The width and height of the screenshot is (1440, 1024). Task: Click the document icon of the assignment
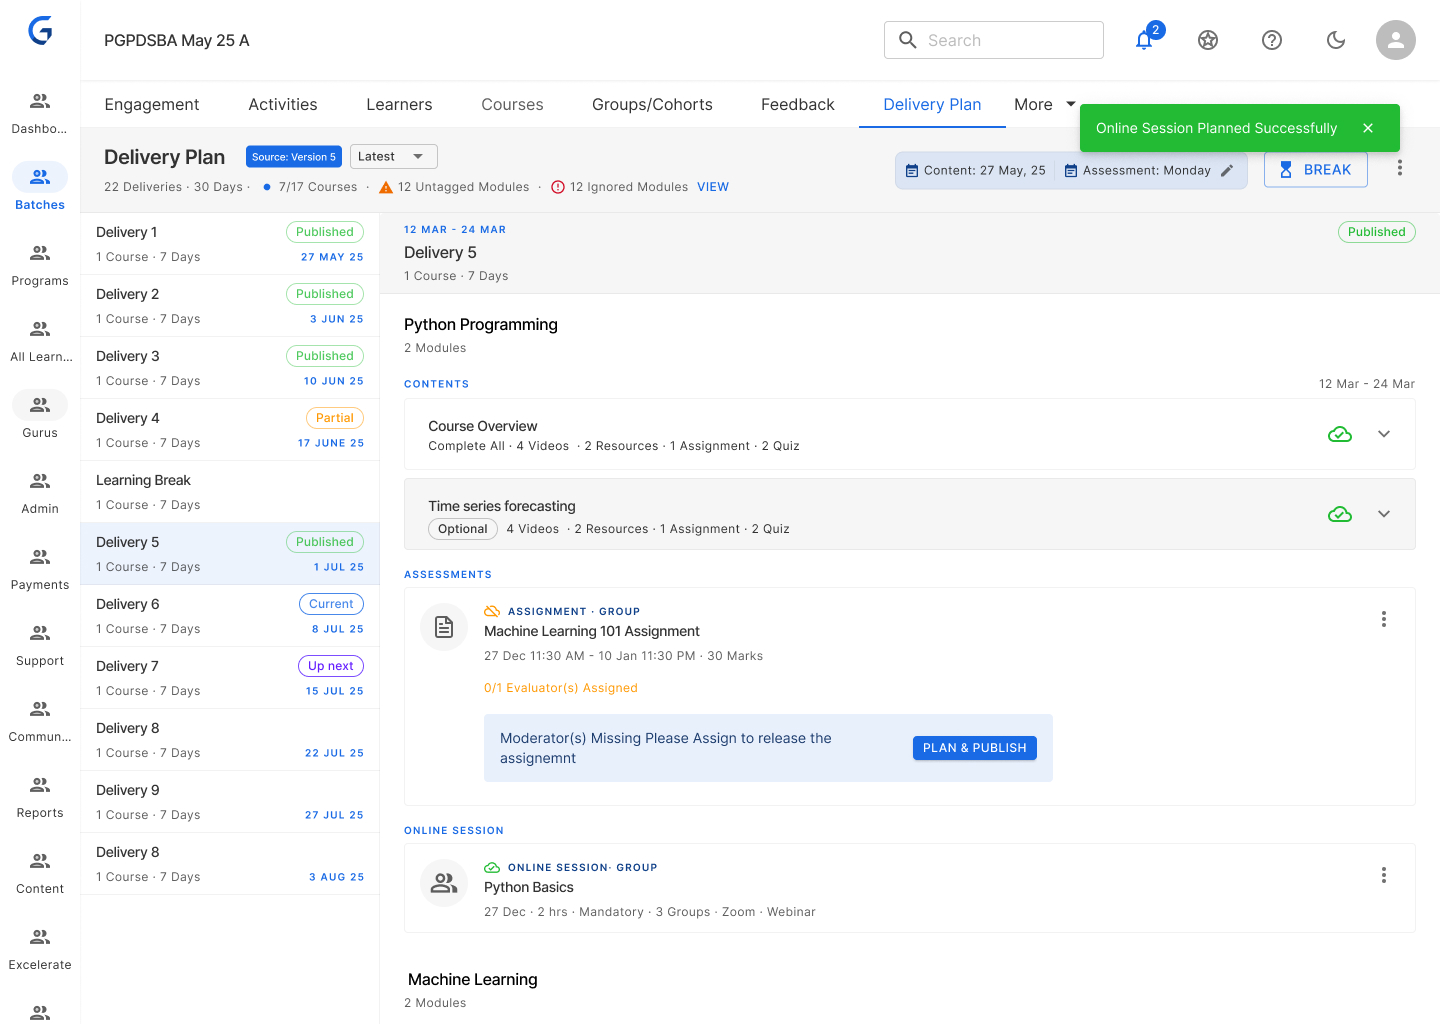point(444,627)
